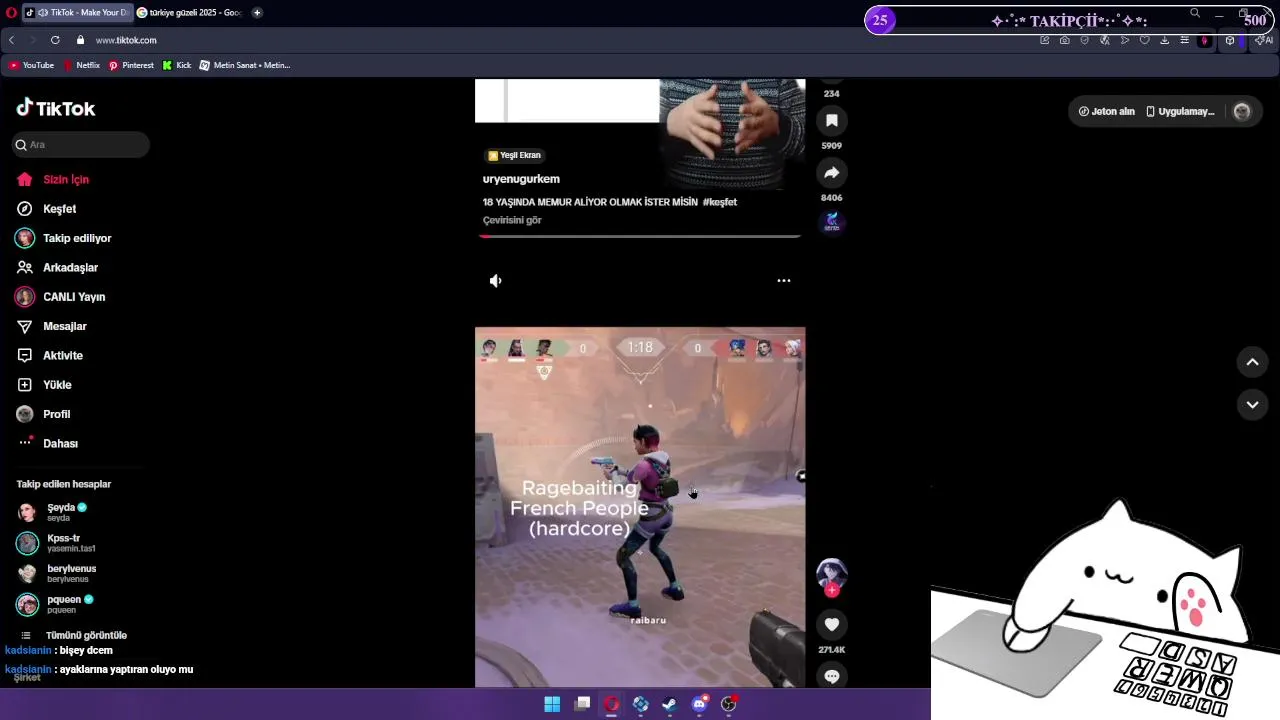Go back in browser history
Screen dimensions: 1280x720
(x=11, y=40)
